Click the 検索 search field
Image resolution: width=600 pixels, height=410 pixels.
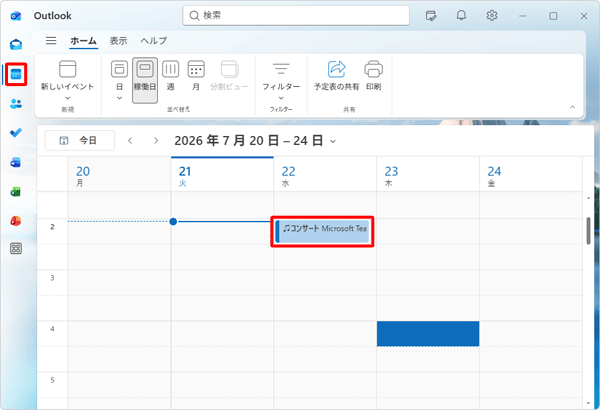[x=296, y=16]
